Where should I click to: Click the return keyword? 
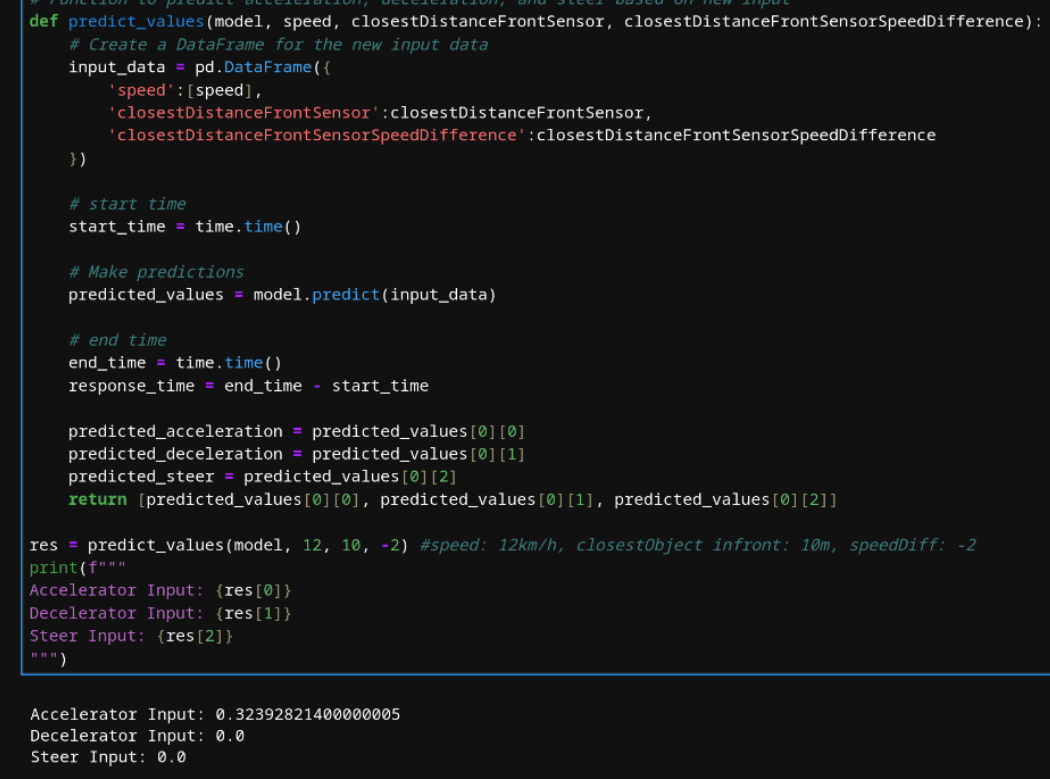[x=97, y=499]
